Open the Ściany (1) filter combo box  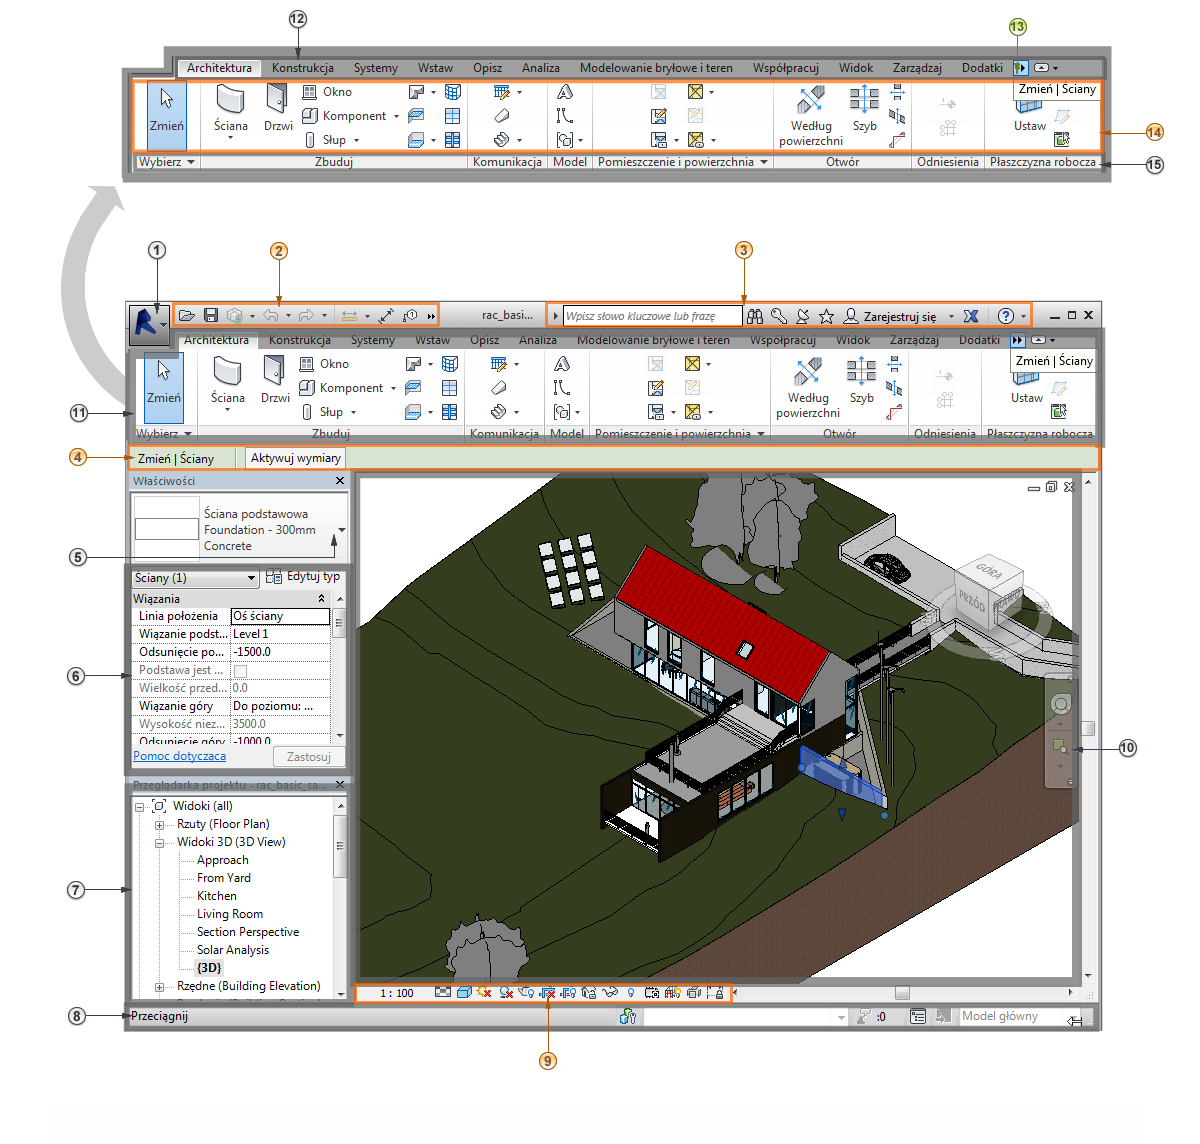[195, 578]
